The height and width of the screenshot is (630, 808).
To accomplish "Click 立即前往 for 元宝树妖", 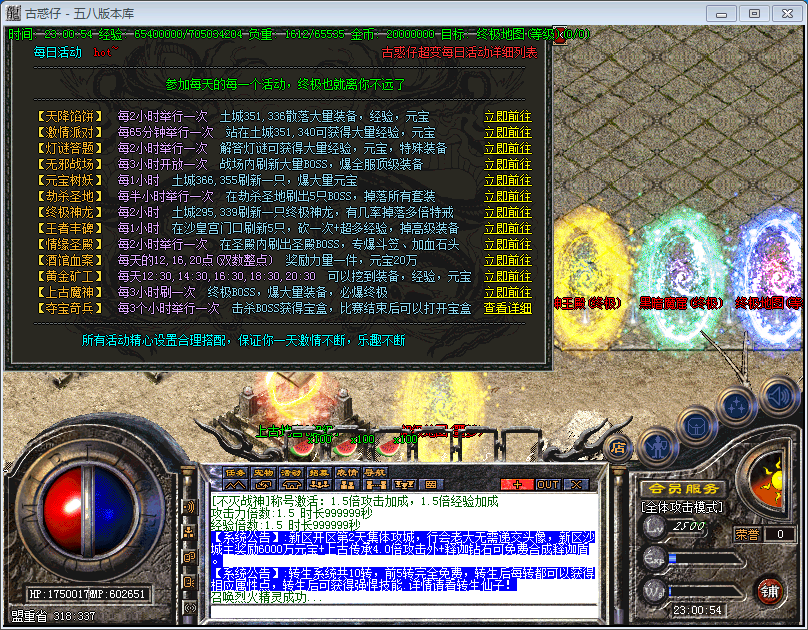I will coord(508,180).
